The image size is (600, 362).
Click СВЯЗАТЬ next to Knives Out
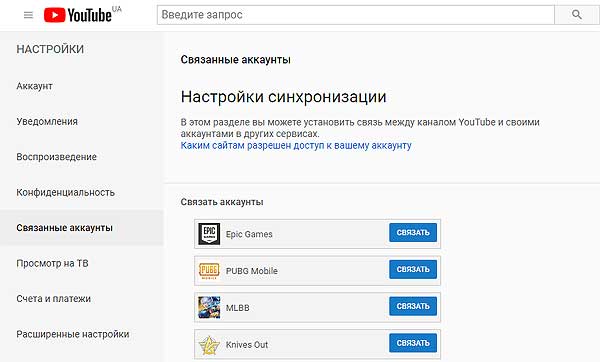413,343
